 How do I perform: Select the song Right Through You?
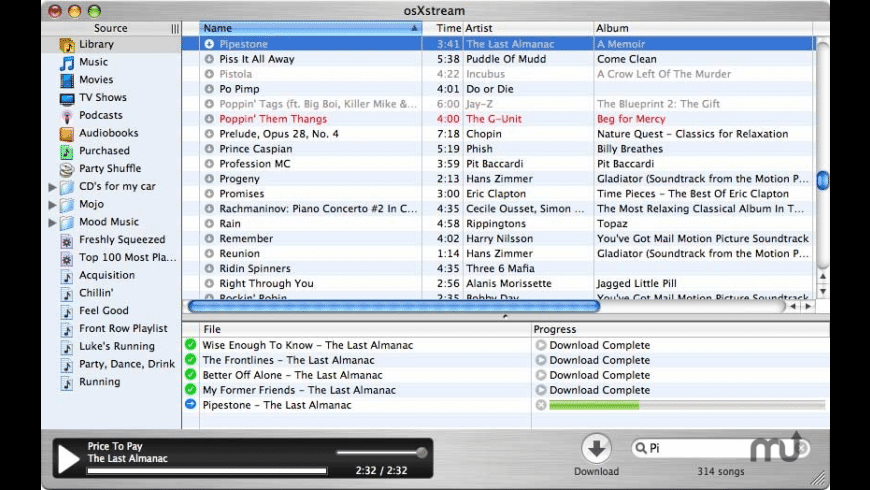point(266,284)
